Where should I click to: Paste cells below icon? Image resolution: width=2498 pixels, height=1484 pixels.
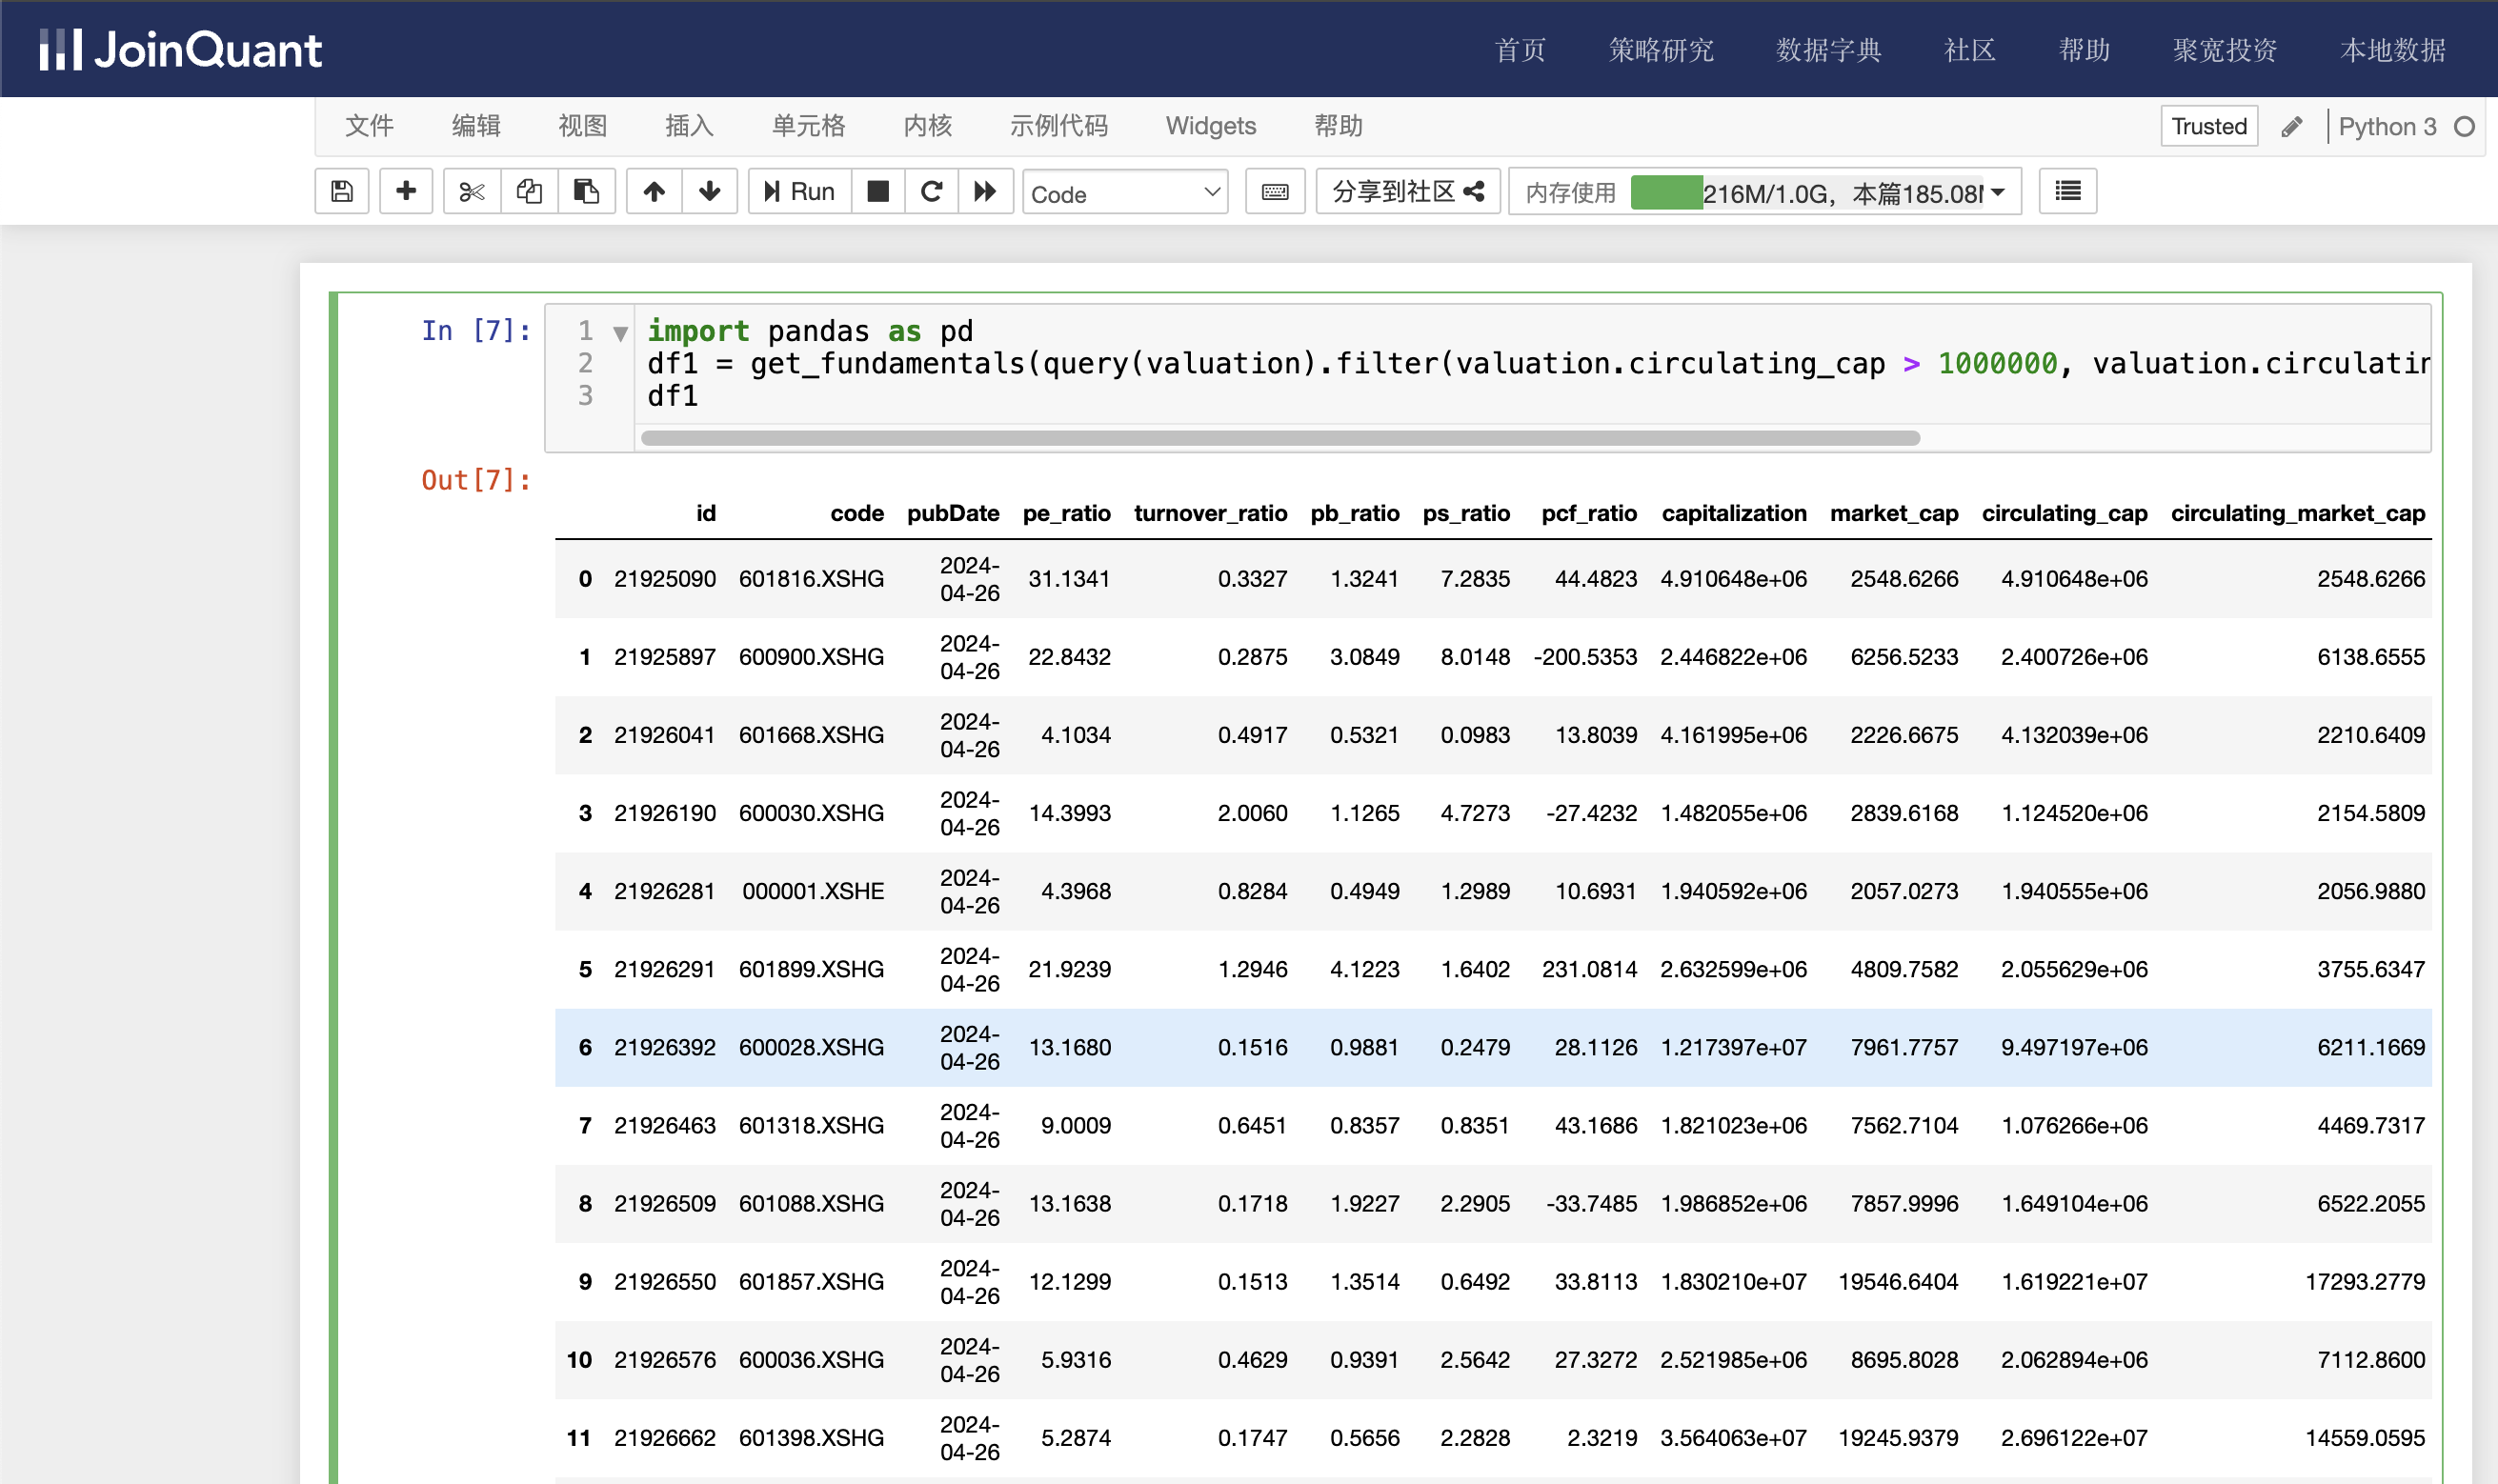tap(586, 191)
